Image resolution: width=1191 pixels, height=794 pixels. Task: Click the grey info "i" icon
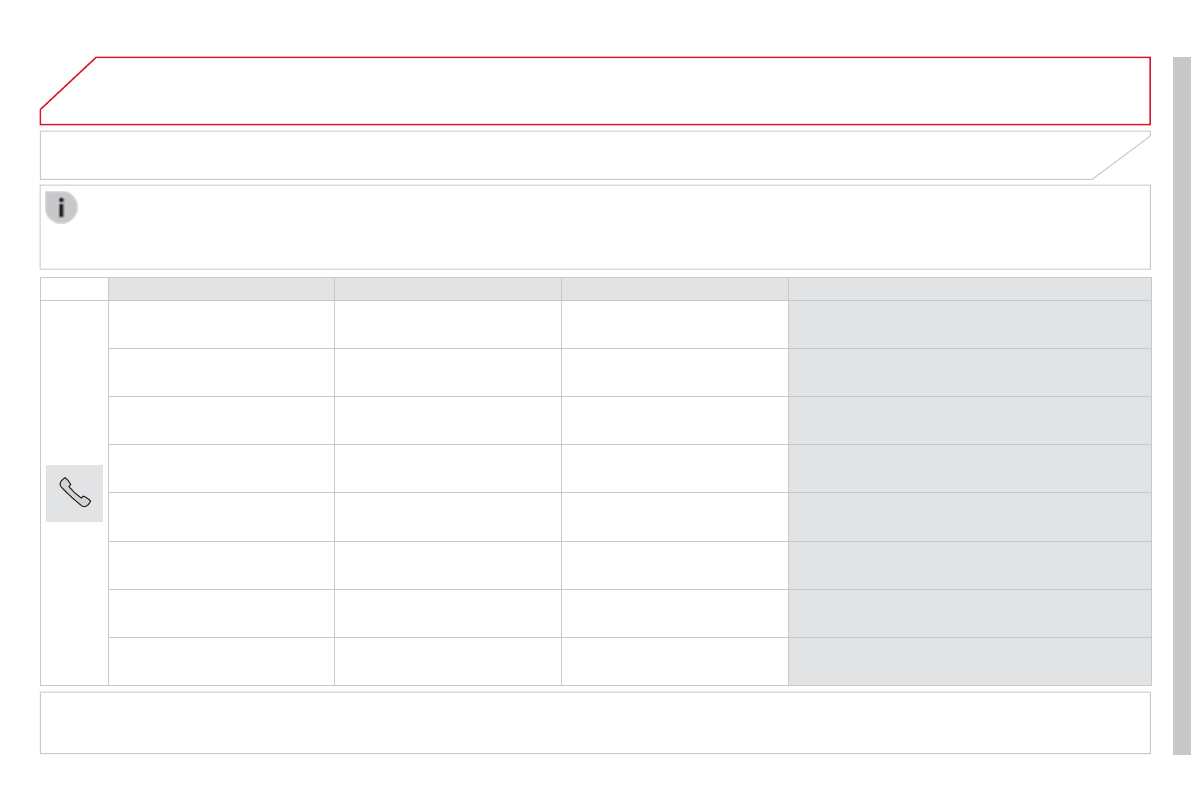click(61, 208)
